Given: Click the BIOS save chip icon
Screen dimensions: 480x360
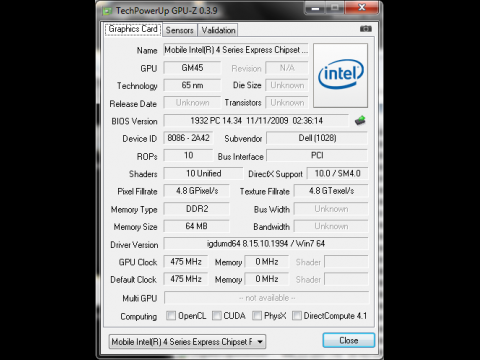Looking at the screenshot, I should click(360, 120).
